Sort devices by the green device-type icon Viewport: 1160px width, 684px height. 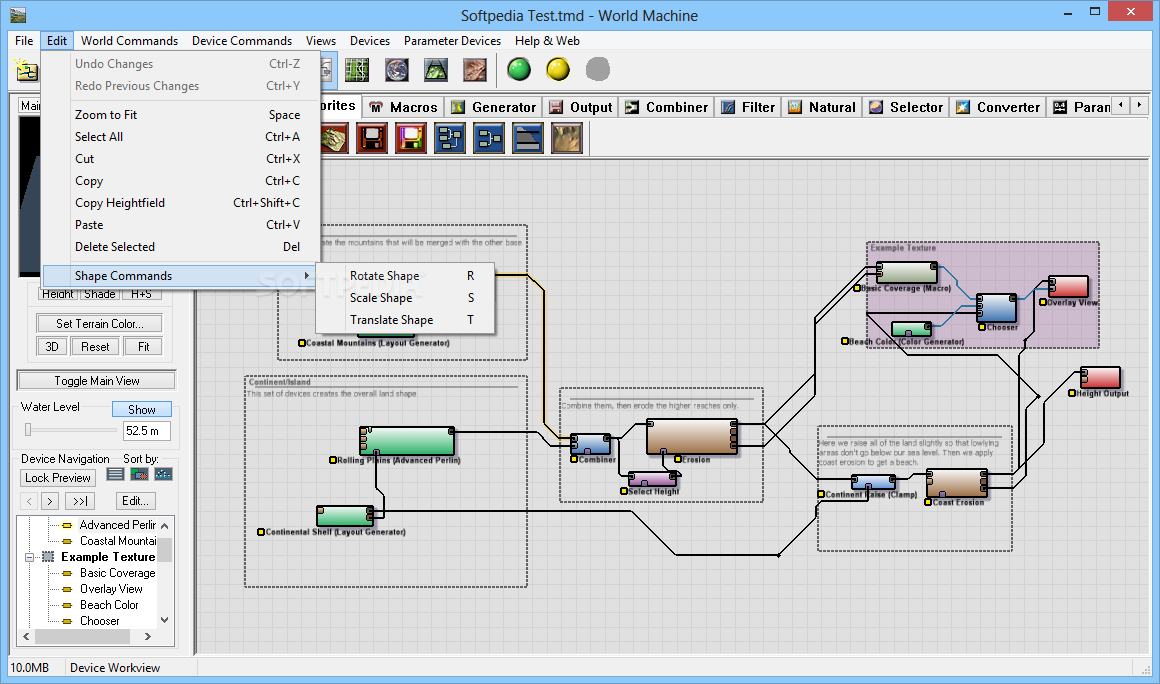(139, 474)
